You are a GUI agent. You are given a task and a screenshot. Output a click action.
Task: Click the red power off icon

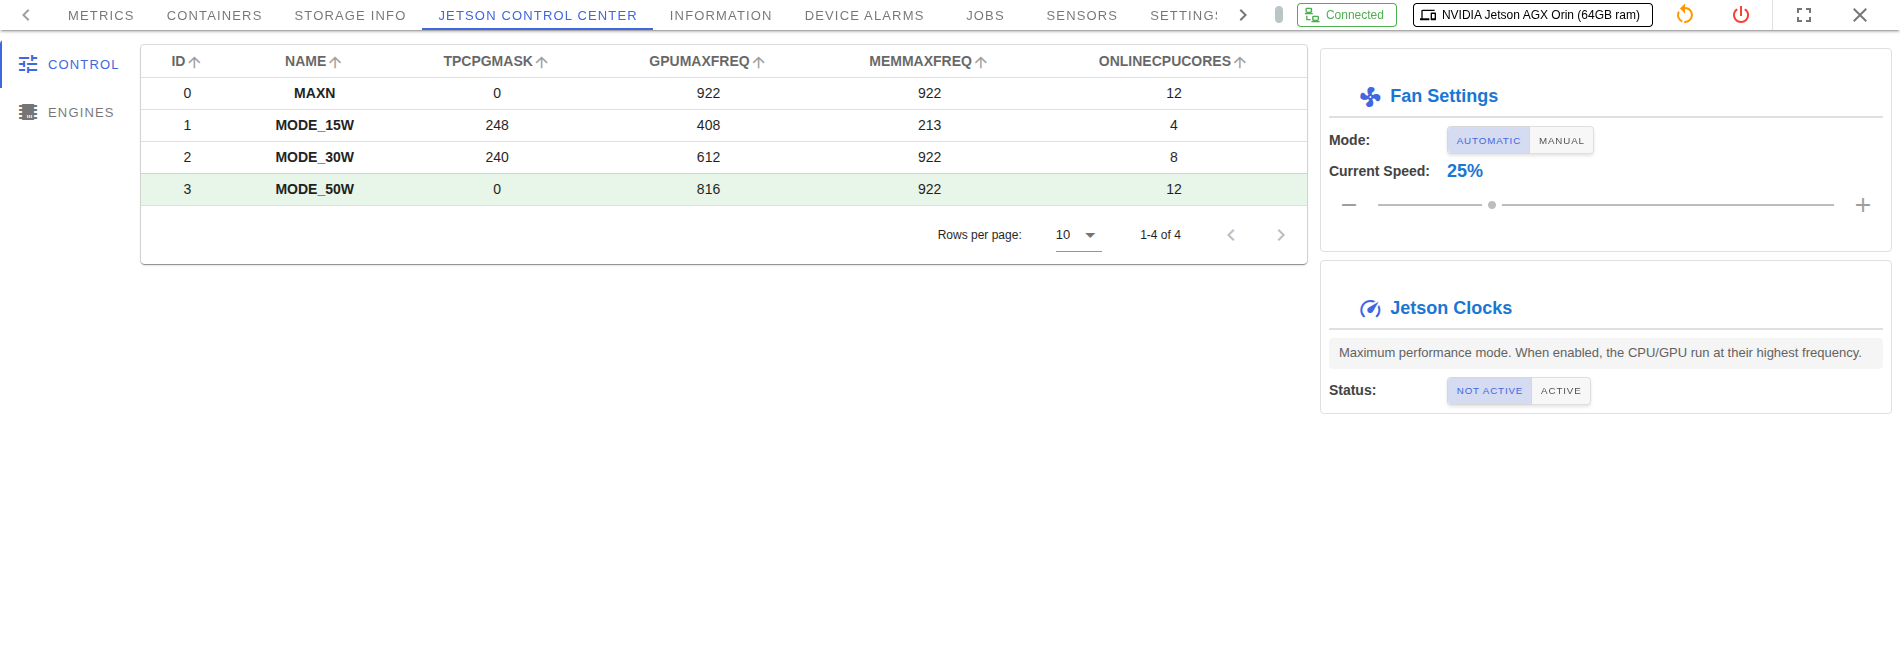tap(1741, 15)
